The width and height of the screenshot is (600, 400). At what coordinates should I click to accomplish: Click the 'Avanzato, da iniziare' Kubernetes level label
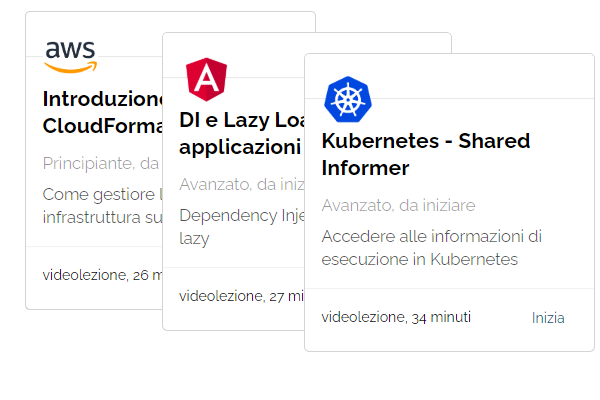[398, 206]
